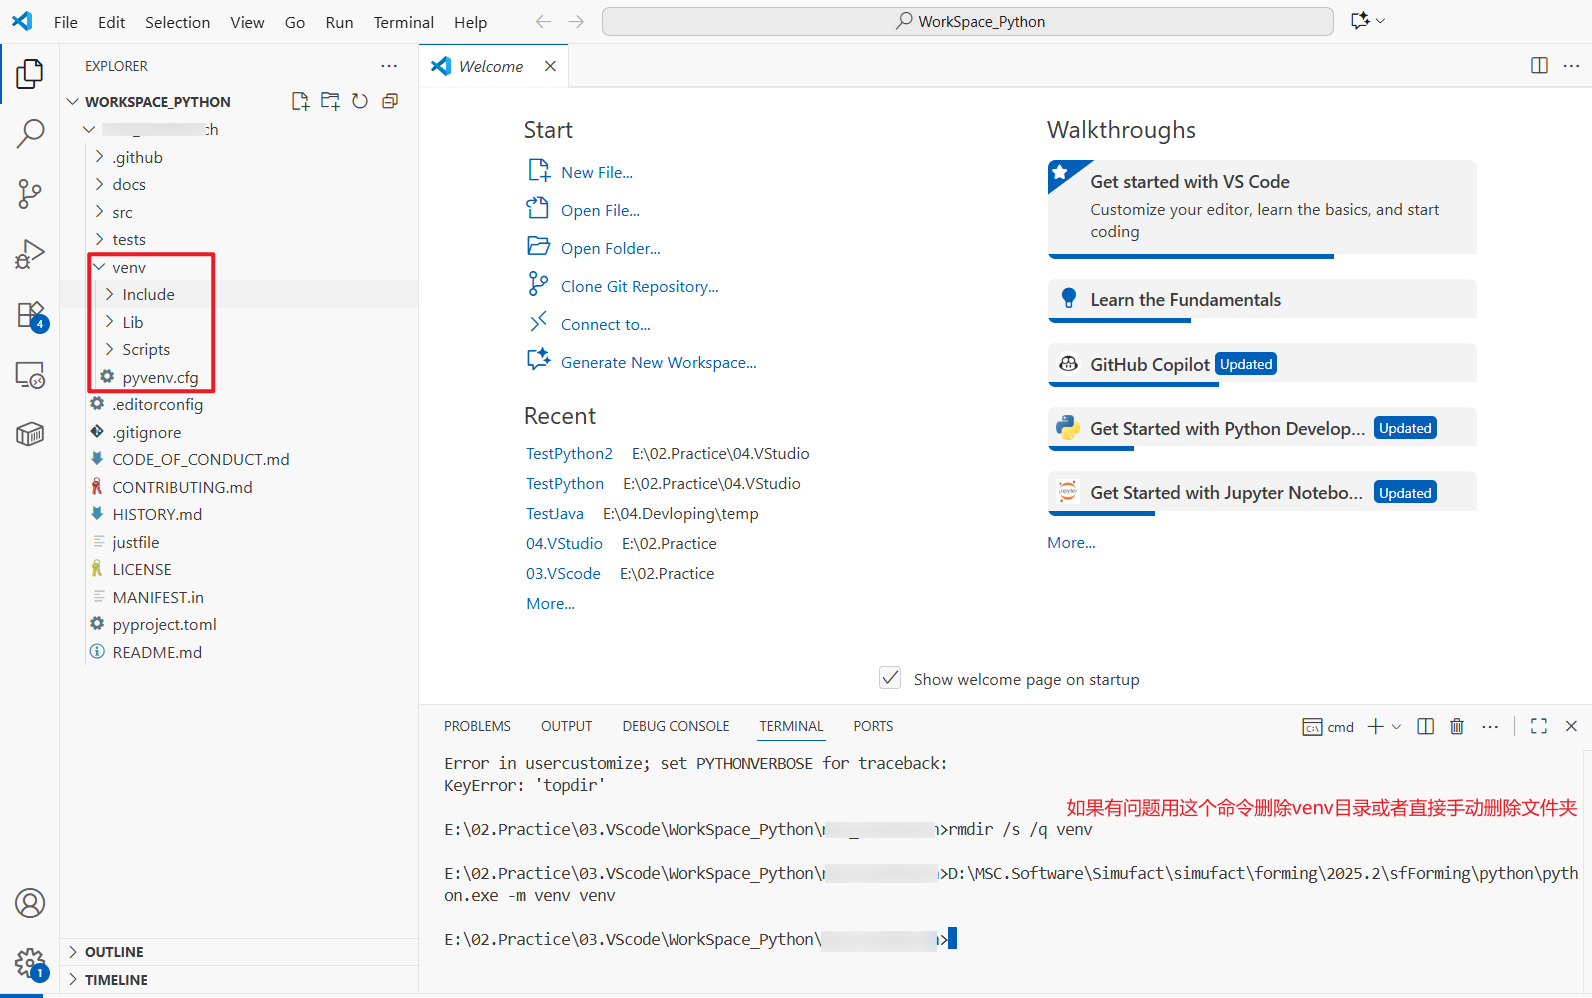Switch to OUTPUT panel tab
Image resolution: width=1592 pixels, height=998 pixels.
click(x=567, y=726)
